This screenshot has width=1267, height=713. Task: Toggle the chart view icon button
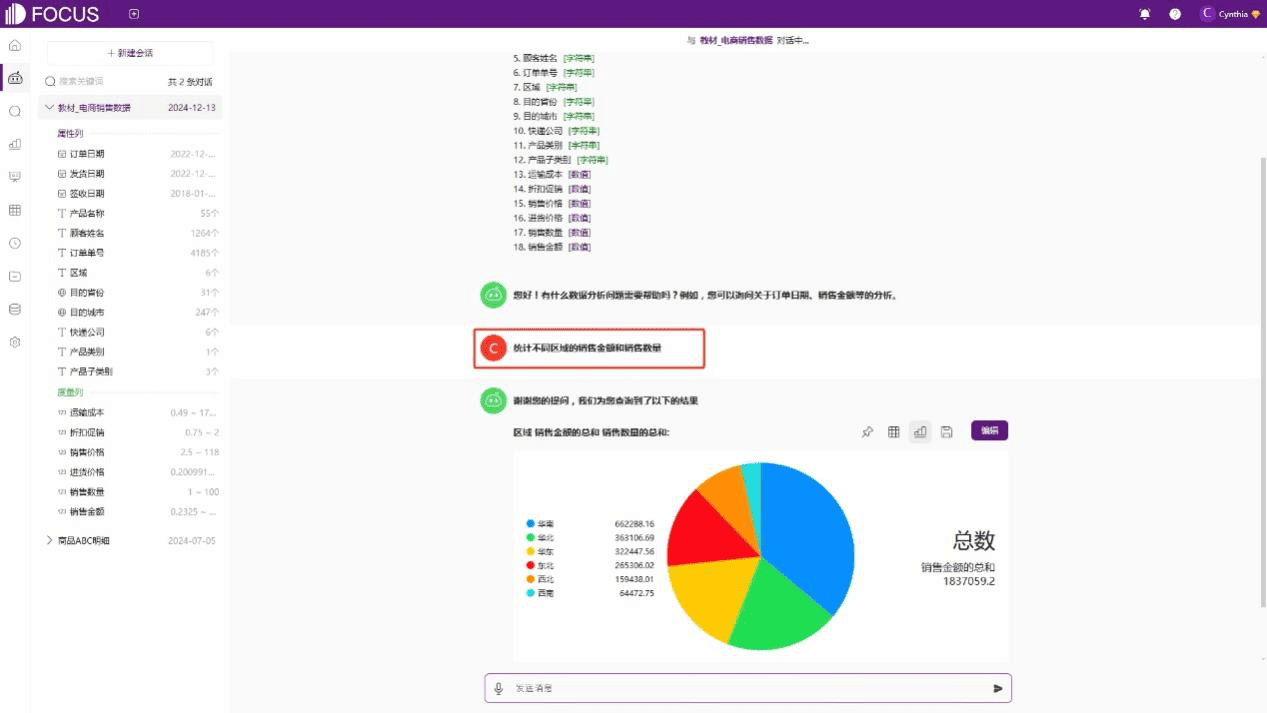pos(920,432)
